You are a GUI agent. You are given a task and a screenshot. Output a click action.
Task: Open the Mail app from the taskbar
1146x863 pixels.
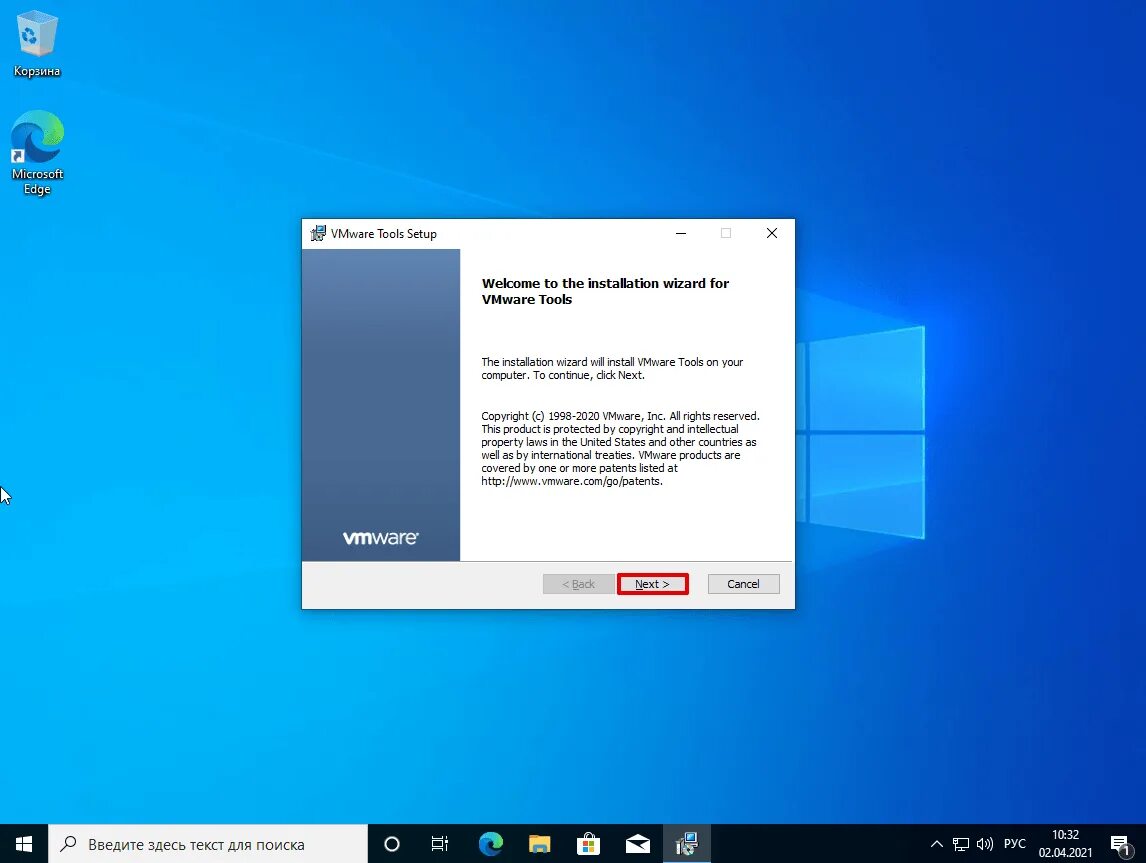(637, 844)
